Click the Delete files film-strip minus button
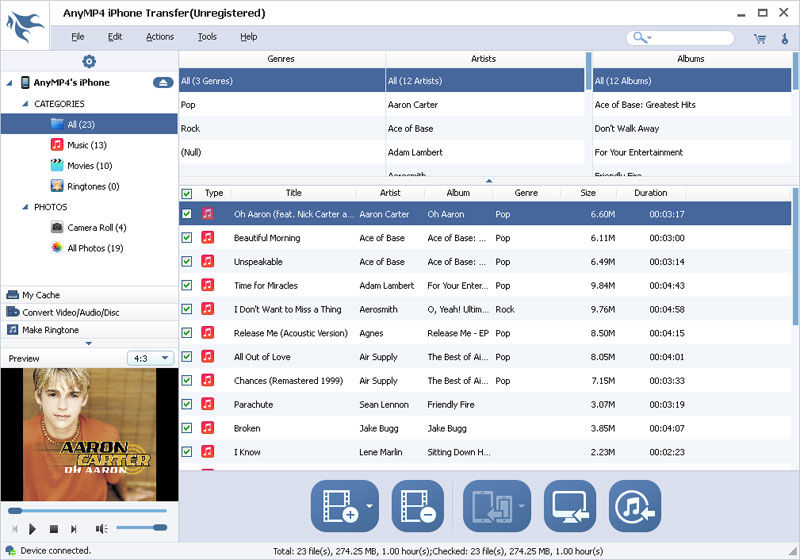The height and width of the screenshot is (560, 800). point(418,506)
